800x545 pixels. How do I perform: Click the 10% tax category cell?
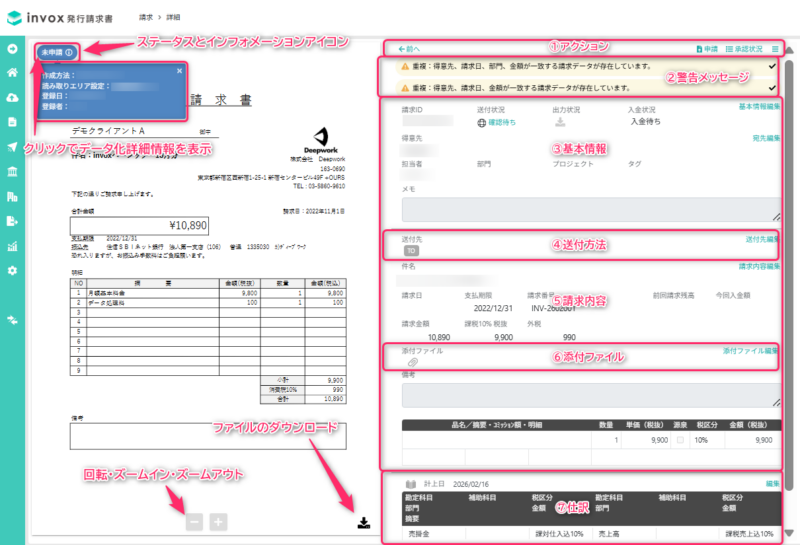[701, 440]
